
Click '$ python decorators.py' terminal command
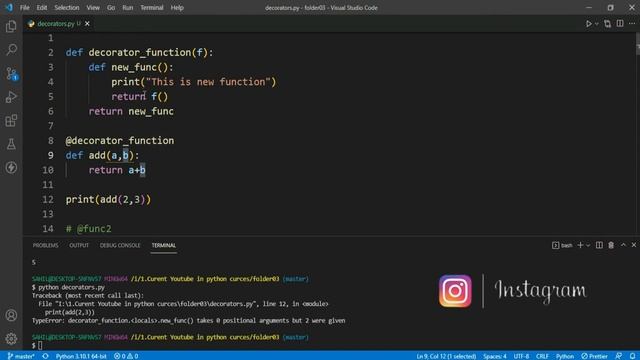(x=68, y=287)
